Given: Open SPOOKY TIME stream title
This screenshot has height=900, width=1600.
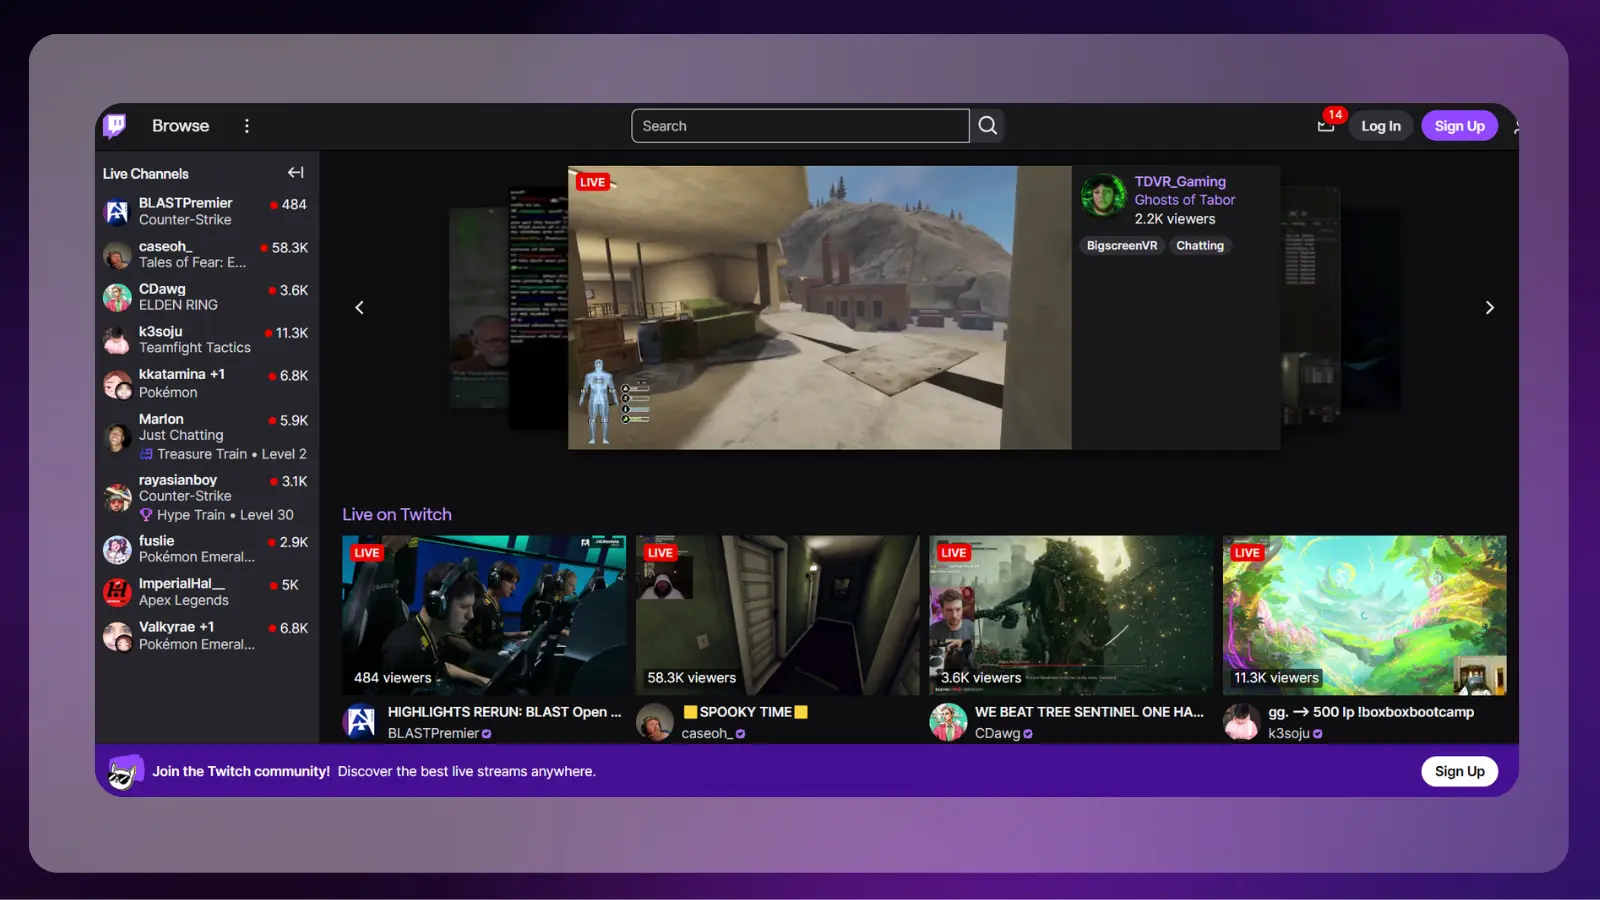Looking at the screenshot, I should coord(745,712).
